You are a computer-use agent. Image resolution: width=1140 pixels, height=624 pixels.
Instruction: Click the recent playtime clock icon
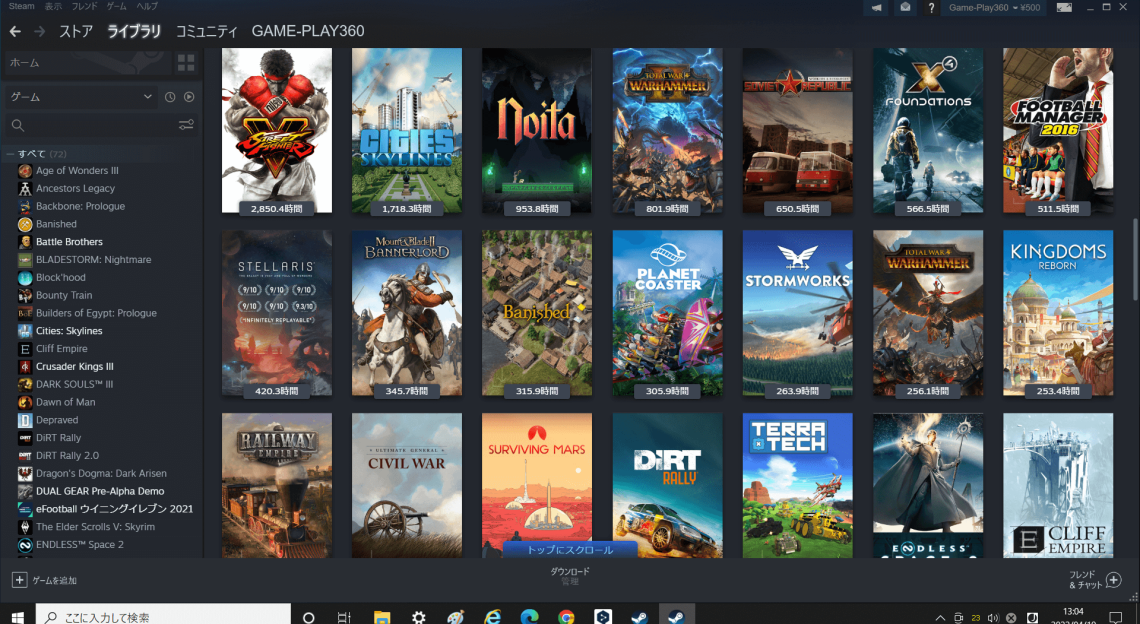[x=169, y=96]
